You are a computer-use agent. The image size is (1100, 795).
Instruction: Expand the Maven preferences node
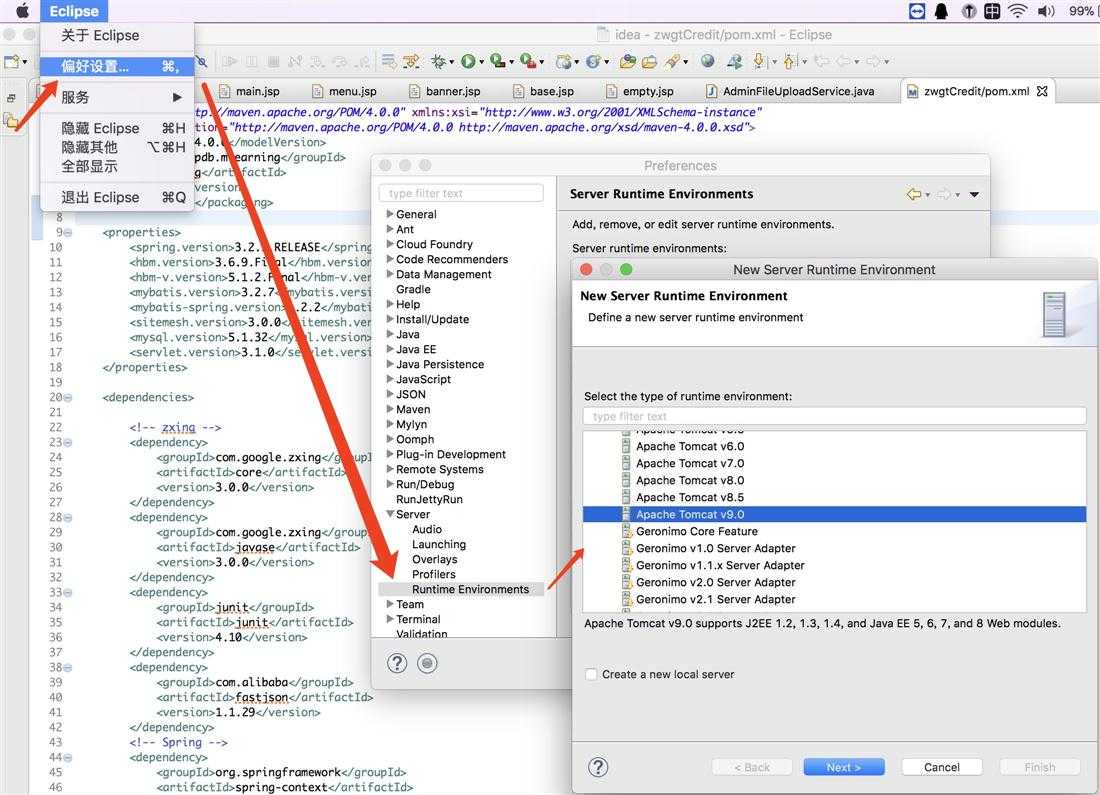[x=390, y=409]
